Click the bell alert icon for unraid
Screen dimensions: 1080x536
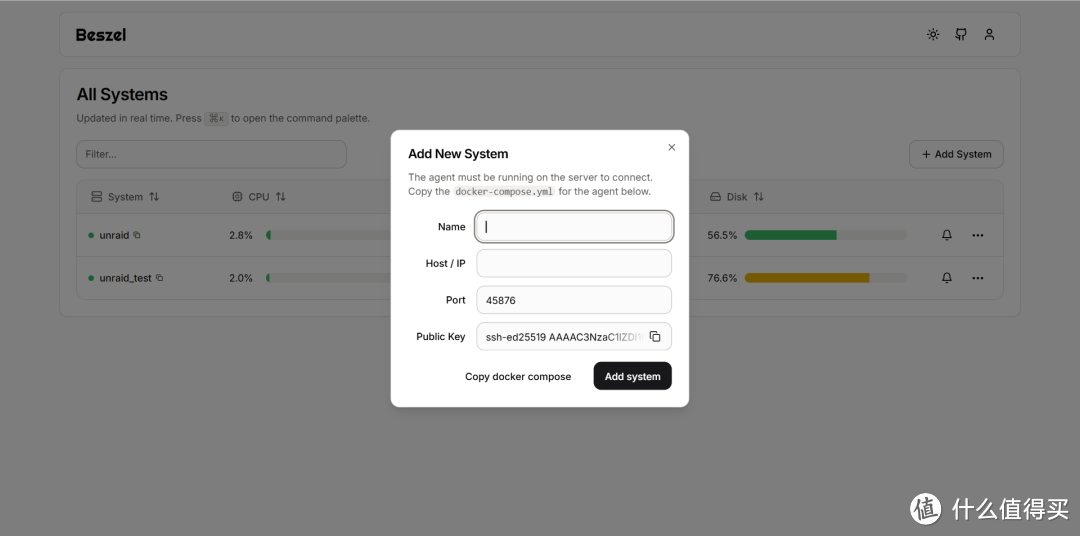click(x=947, y=236)
